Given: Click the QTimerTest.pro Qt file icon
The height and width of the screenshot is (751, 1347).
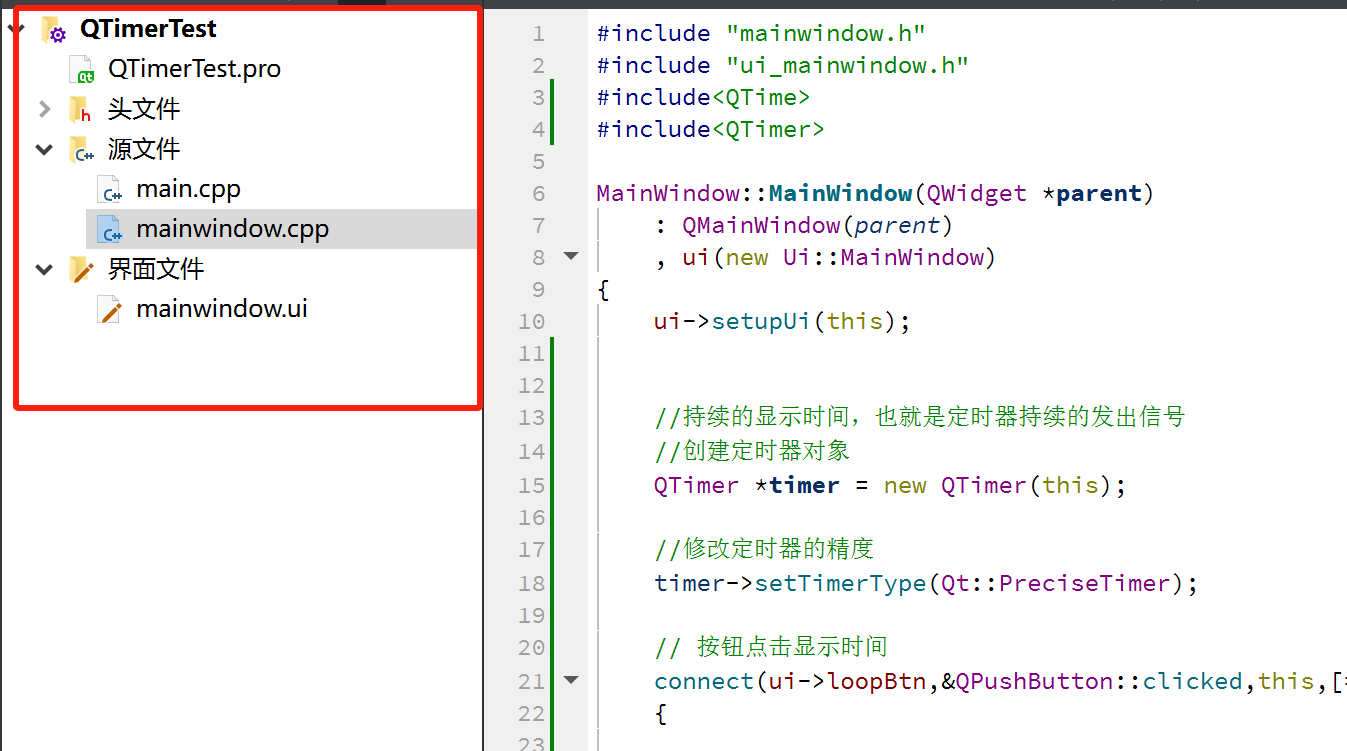Looking at the screenshot, I should tap(82, 69).
